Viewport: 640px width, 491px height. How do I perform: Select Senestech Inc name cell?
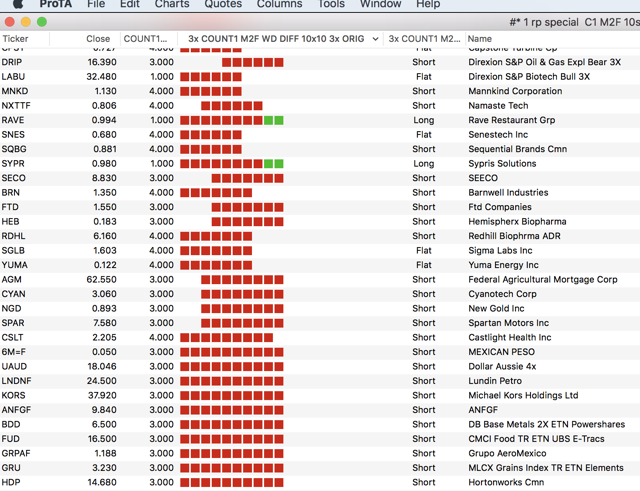coord(498,135)
